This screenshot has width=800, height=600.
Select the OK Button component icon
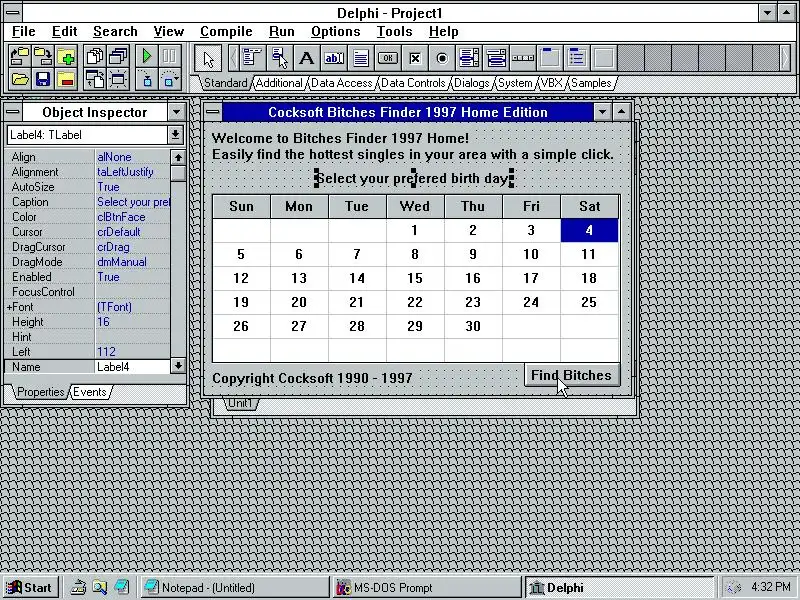[388, 58]
